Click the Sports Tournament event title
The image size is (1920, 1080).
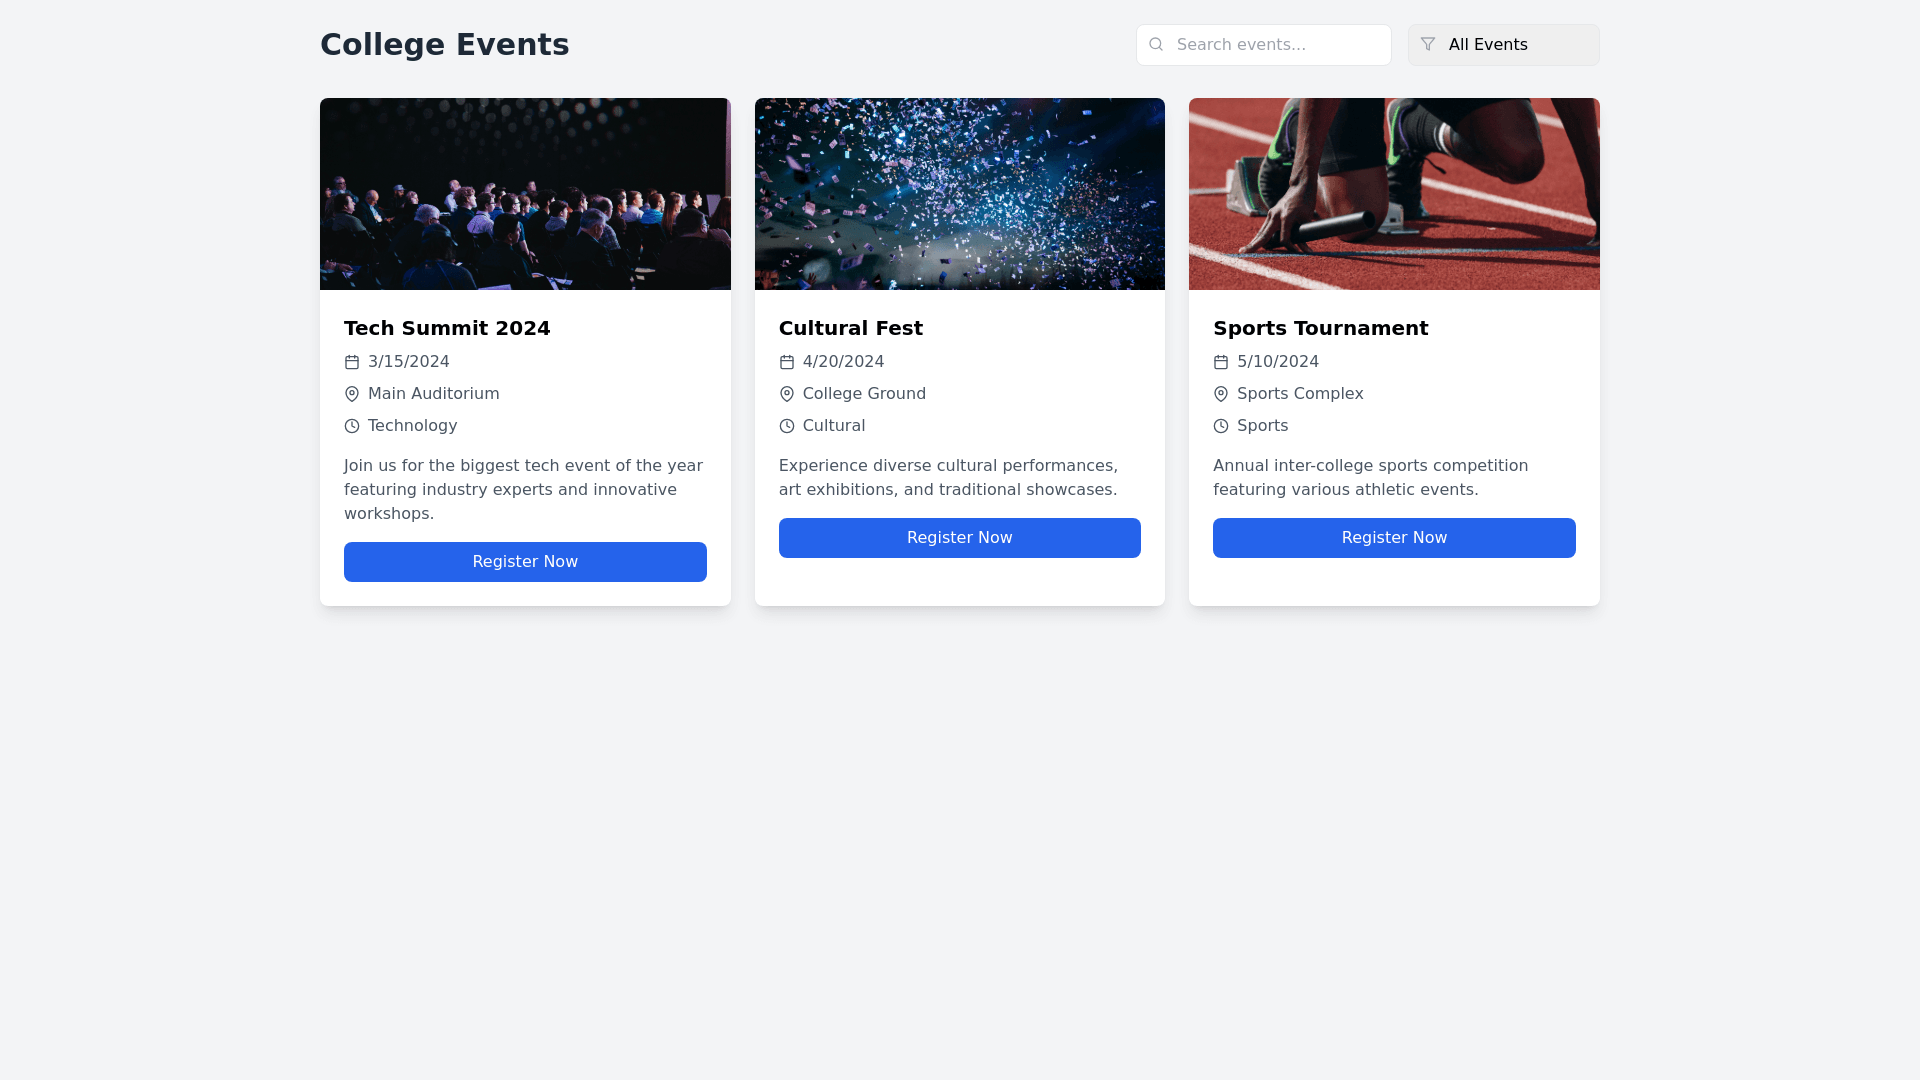pyautogui.click(x=1320, y=328)
